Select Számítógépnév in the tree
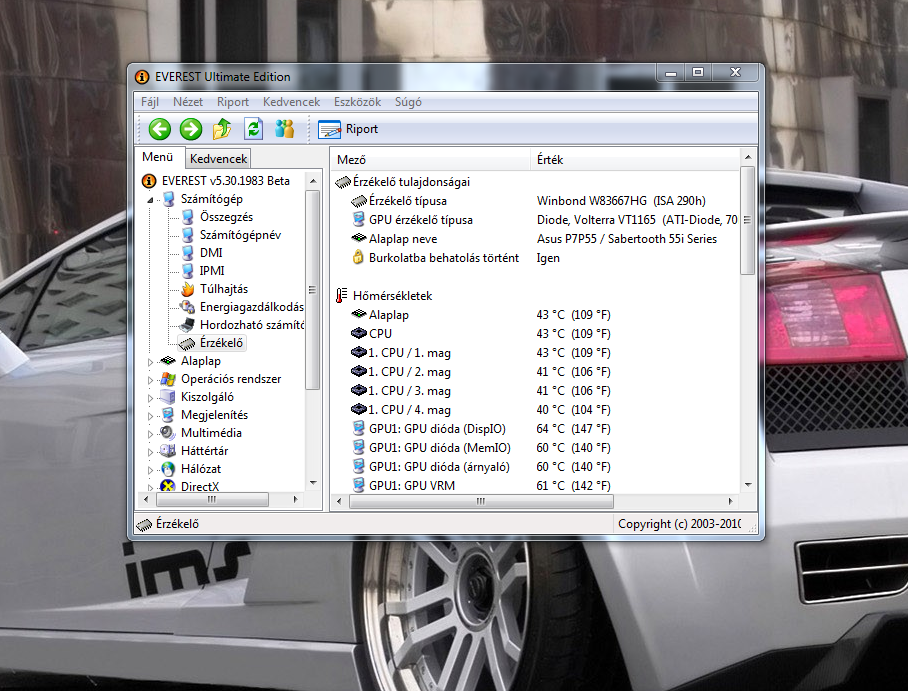Viewport: 908px width, 691px height. [x=240, y=235]
